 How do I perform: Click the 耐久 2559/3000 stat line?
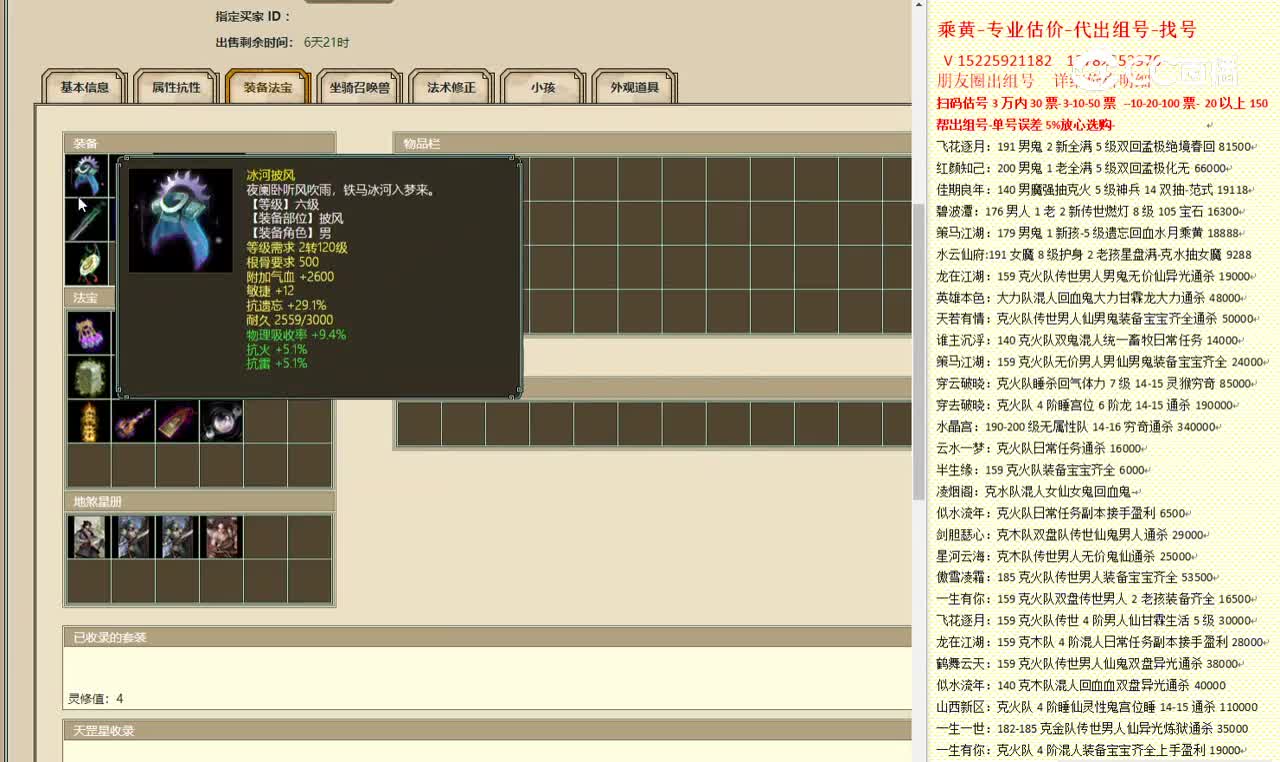coord(289,320)
